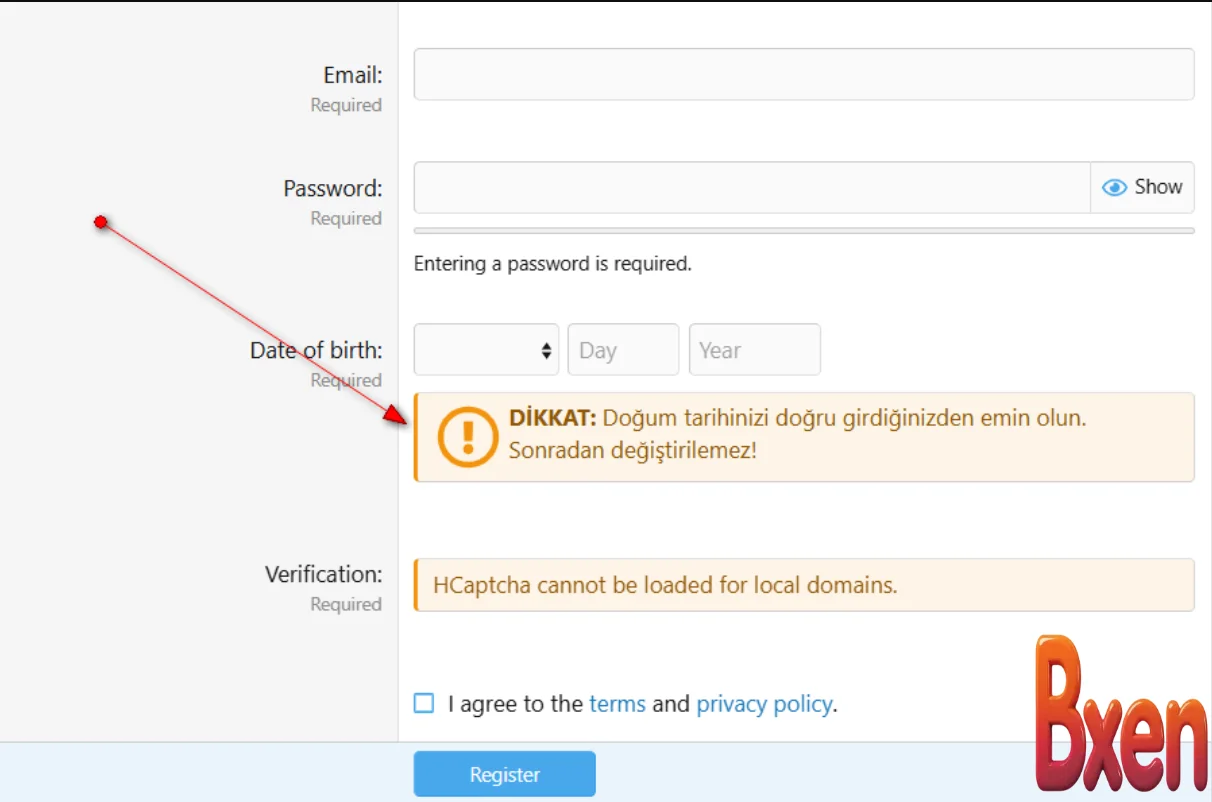Click the orange exclamation warning icon

pyautogui.click(x=467, y=437)
